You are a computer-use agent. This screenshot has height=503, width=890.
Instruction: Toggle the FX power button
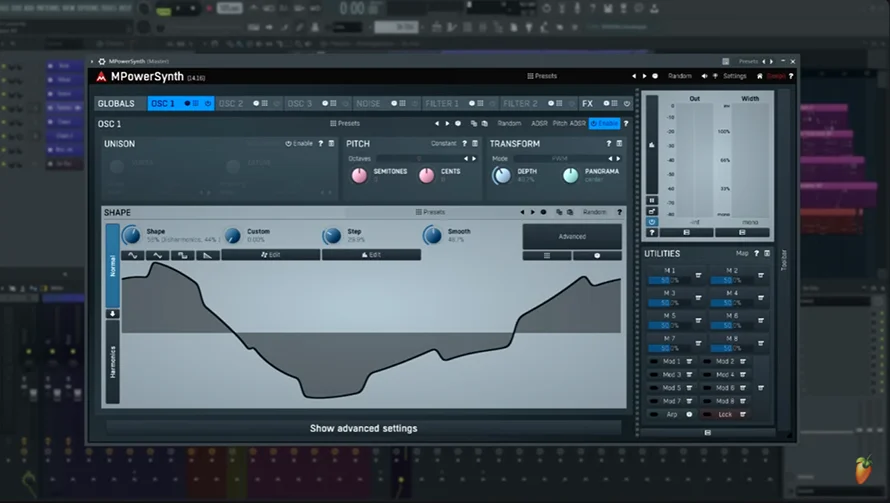coord(627,103)
